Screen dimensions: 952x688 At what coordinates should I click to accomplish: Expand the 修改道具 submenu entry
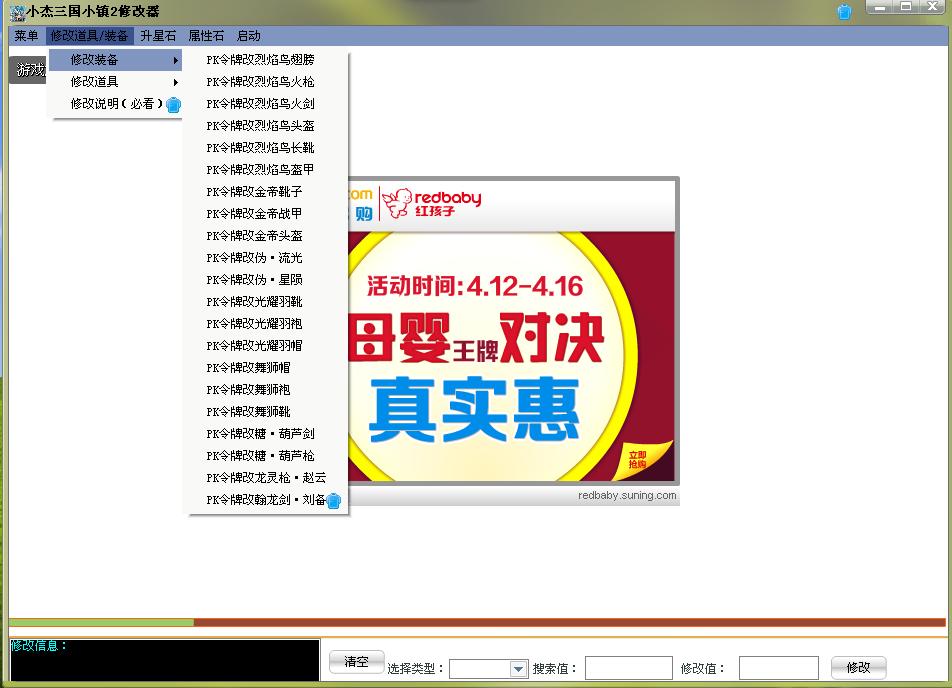click(x=116, y=81)
